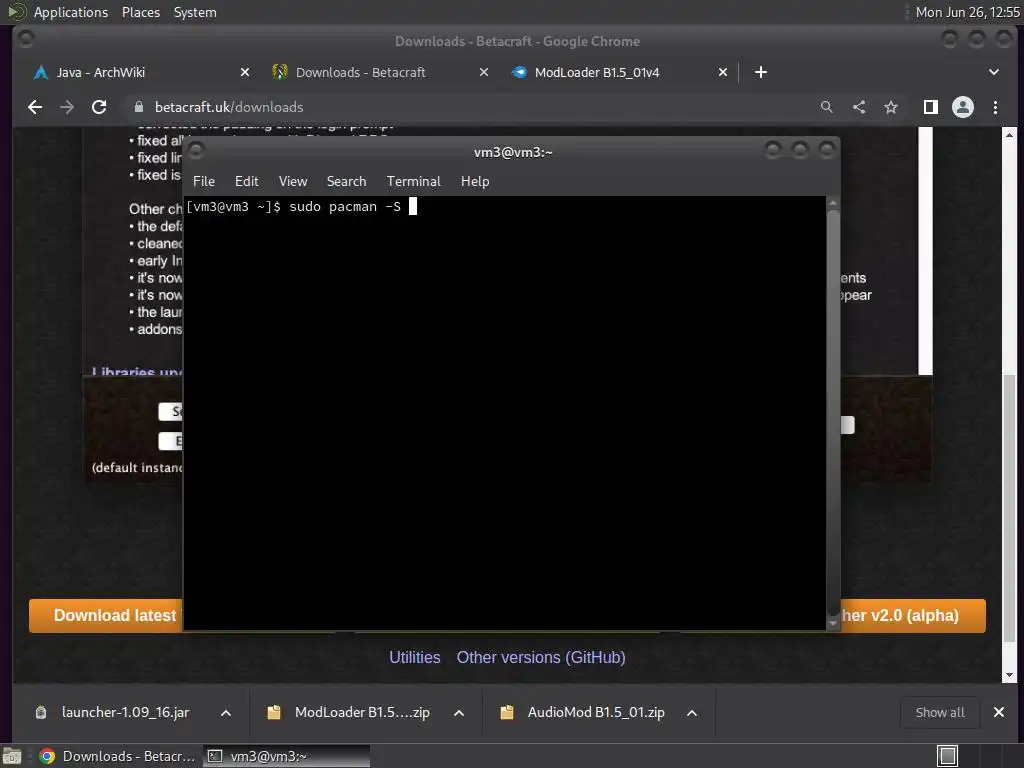The image size is (1024, 768).
Task: Click Chrome back navigation arrow
Action: pos(35,107)
